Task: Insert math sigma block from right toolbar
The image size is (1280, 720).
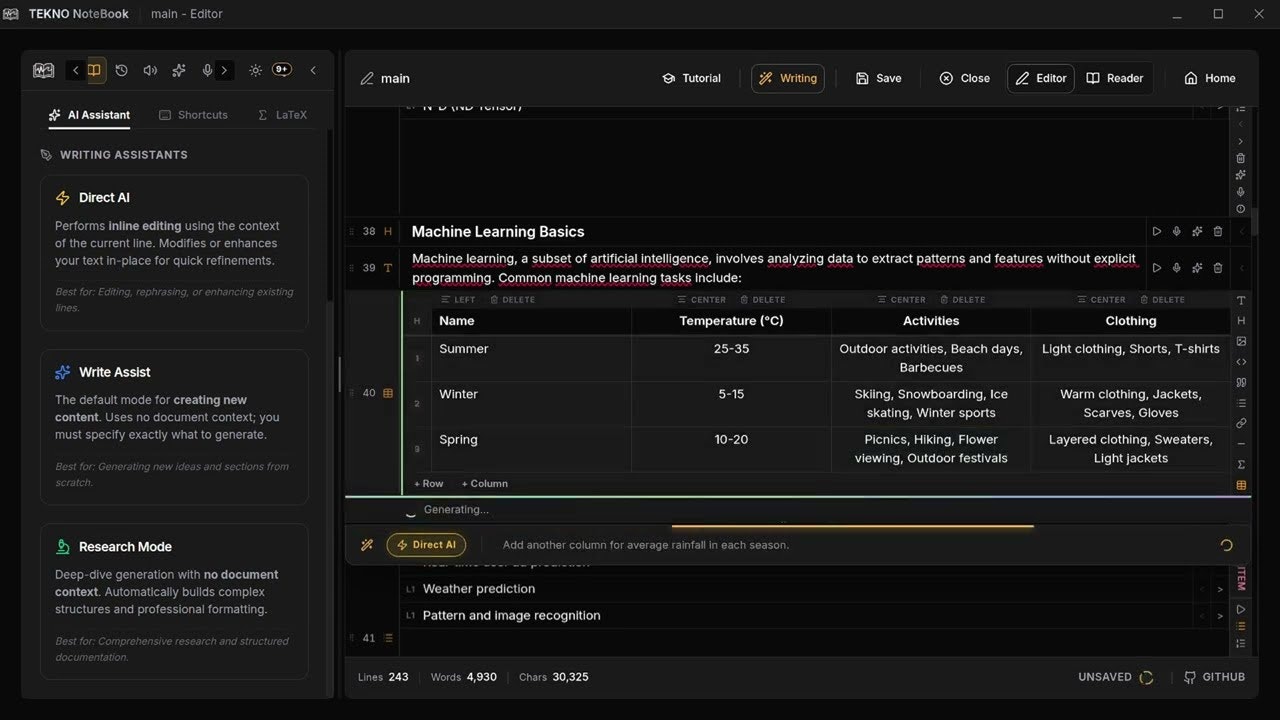Action: pos(1241,464)
